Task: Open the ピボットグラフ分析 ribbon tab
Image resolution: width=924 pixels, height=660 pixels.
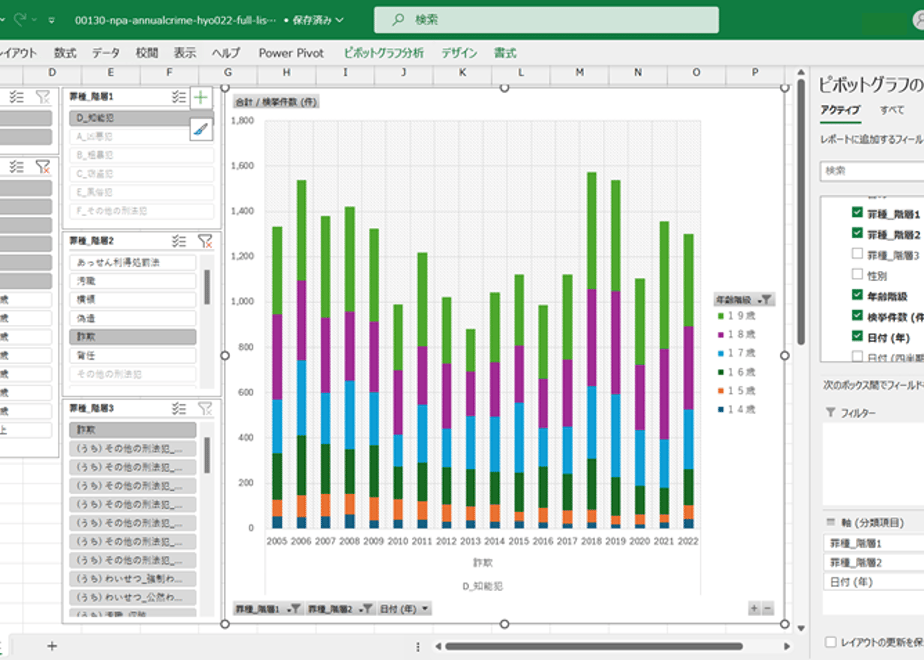Action: pyautogui.click(x=384, y=53)
